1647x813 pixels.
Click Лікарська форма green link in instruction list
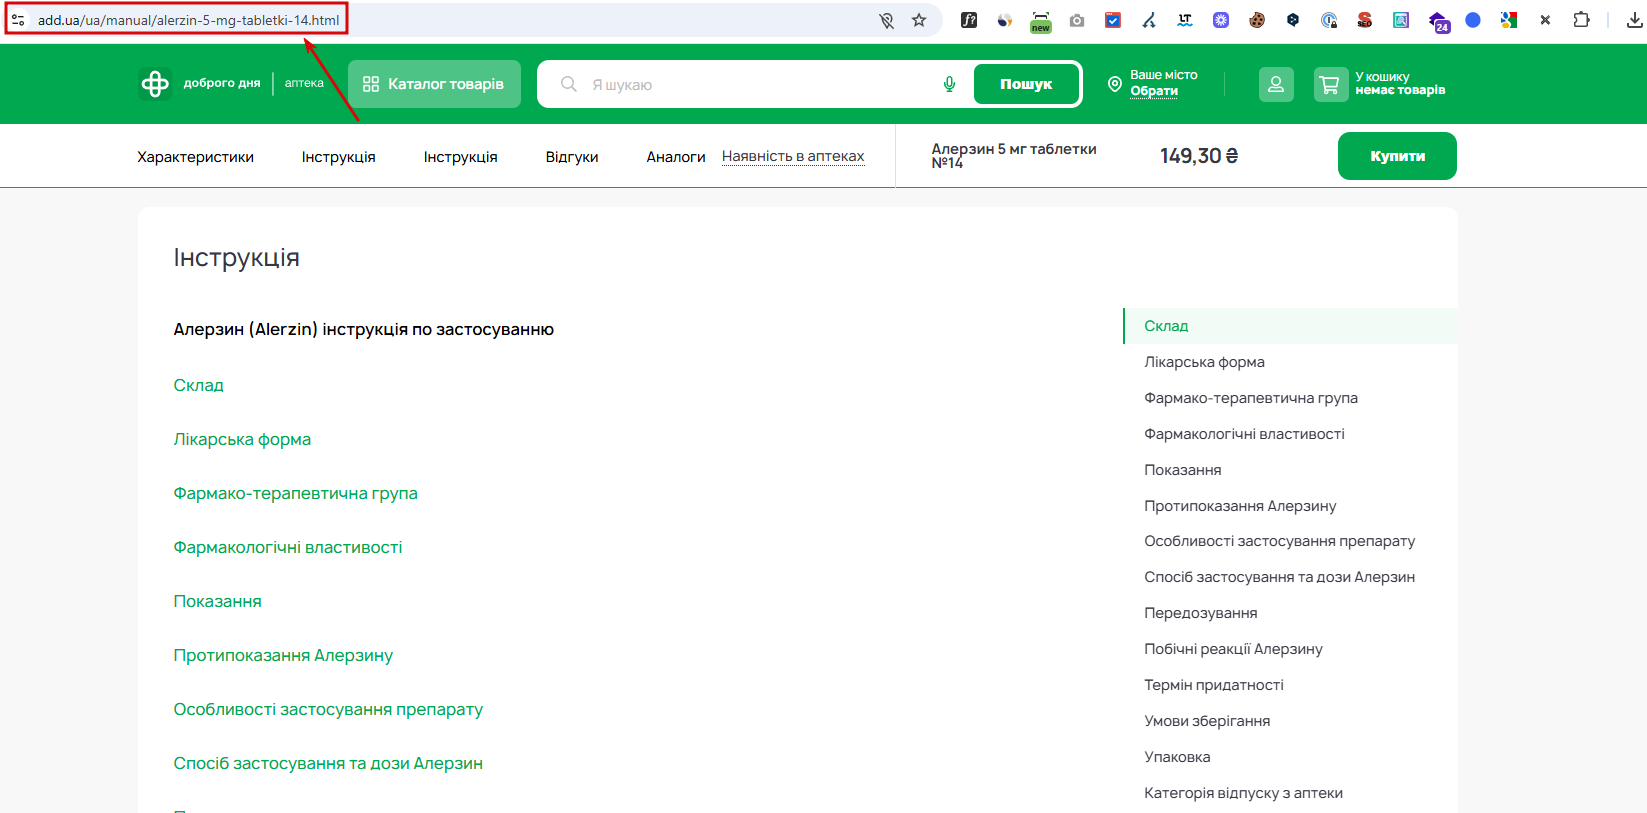coord(242,439)
